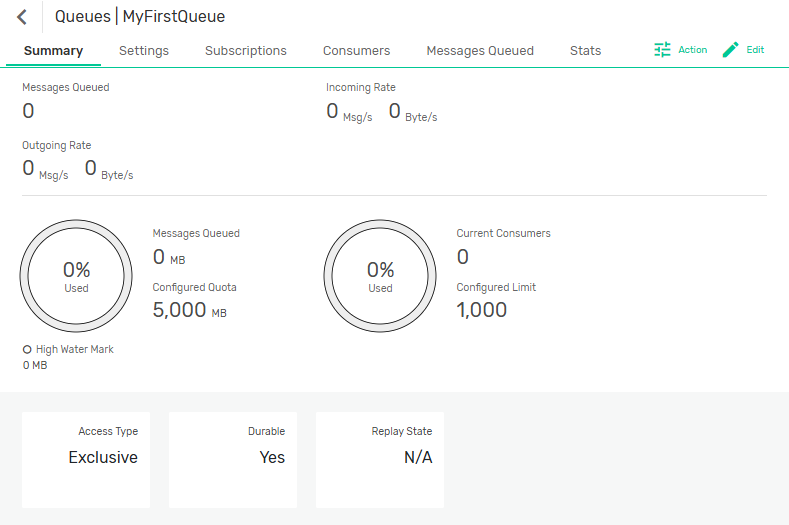Click the message quota usage gauge
Viewport: 789px width, 525px height.
[76, 275]
